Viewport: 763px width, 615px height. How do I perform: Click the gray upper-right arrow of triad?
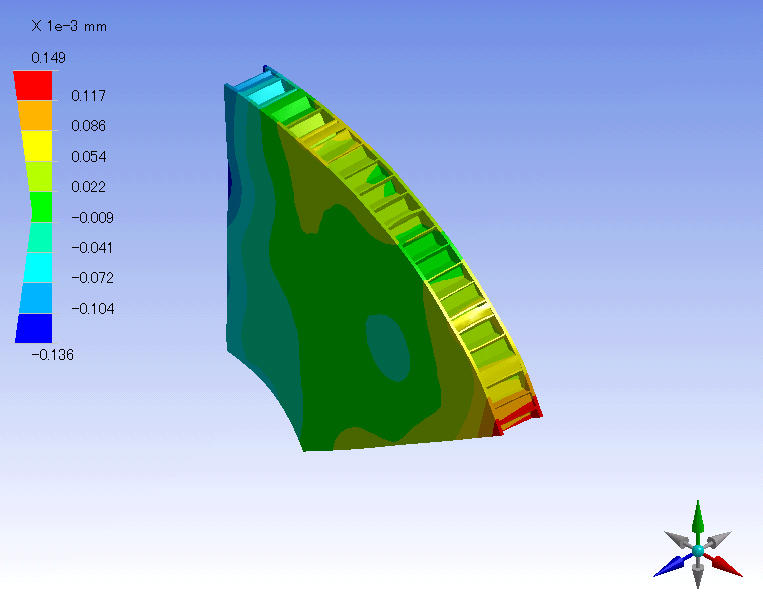(x=718, y=540)
